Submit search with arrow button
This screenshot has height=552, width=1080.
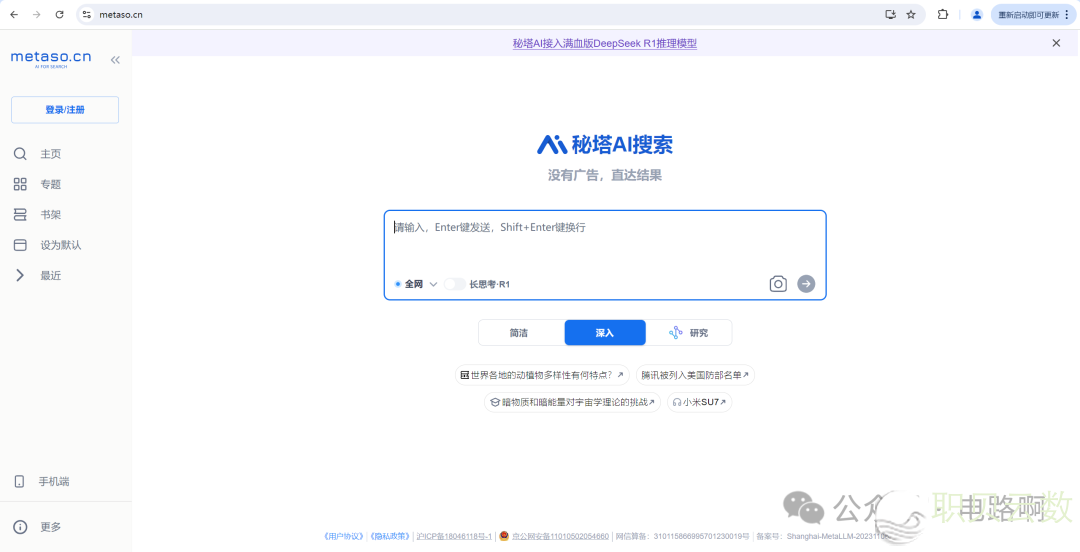[x=806, y=284]
